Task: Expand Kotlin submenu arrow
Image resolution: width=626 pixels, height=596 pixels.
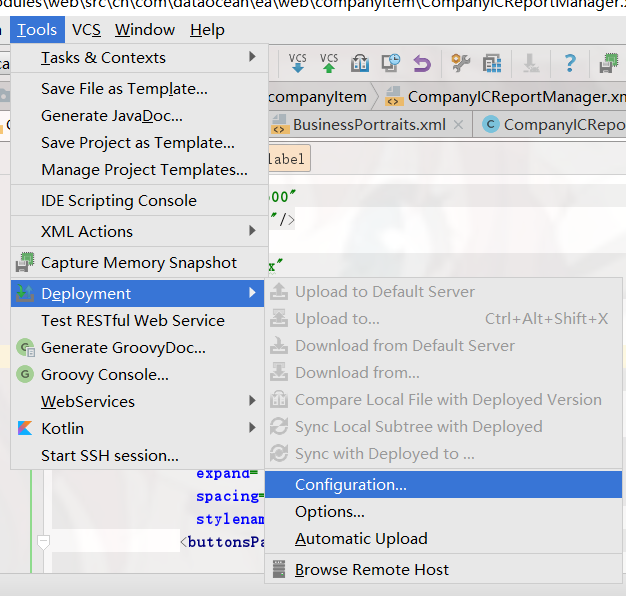Action: [252, 428]
